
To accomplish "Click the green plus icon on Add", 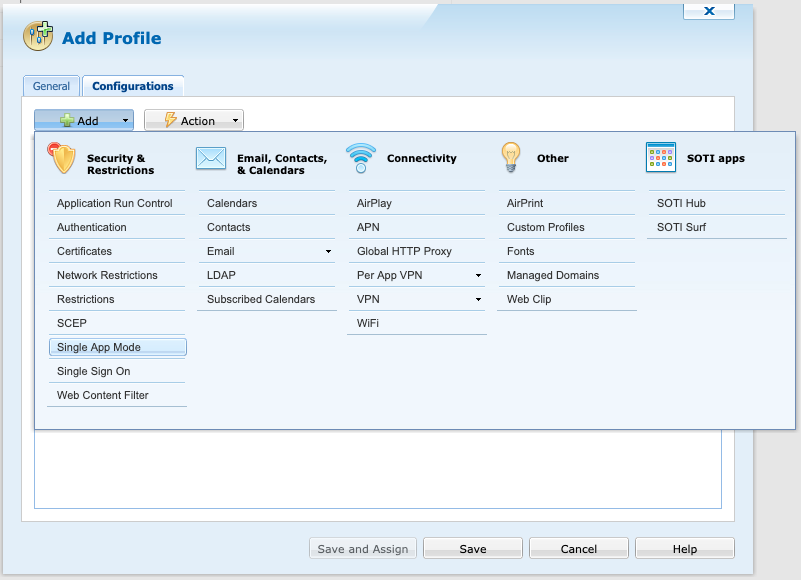I will pos(67,121).
